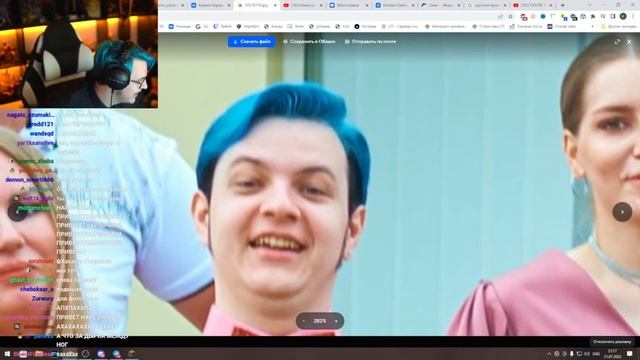The height and width of the screenshot is (360, 640).
Task: Click "Отправить по почте" in the viewer toolbar
Action: pyautogui.click(x=370, y=42)
